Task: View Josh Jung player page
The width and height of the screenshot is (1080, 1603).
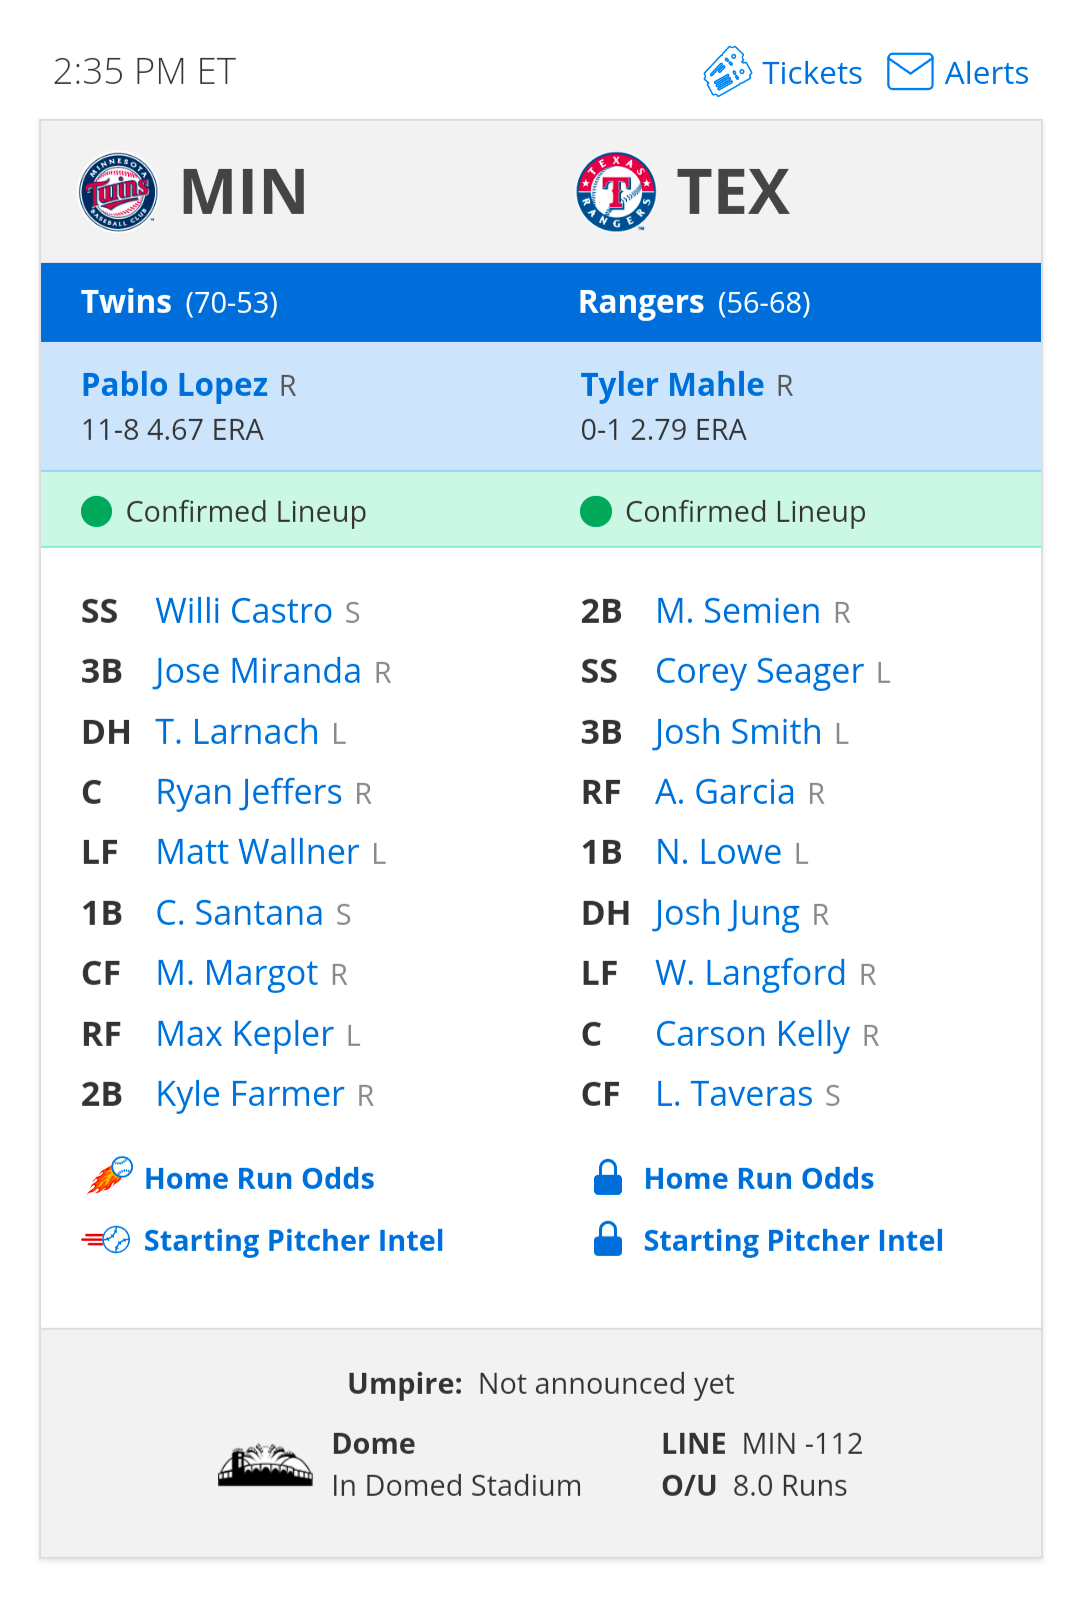Action: click(x=727, y=913)
